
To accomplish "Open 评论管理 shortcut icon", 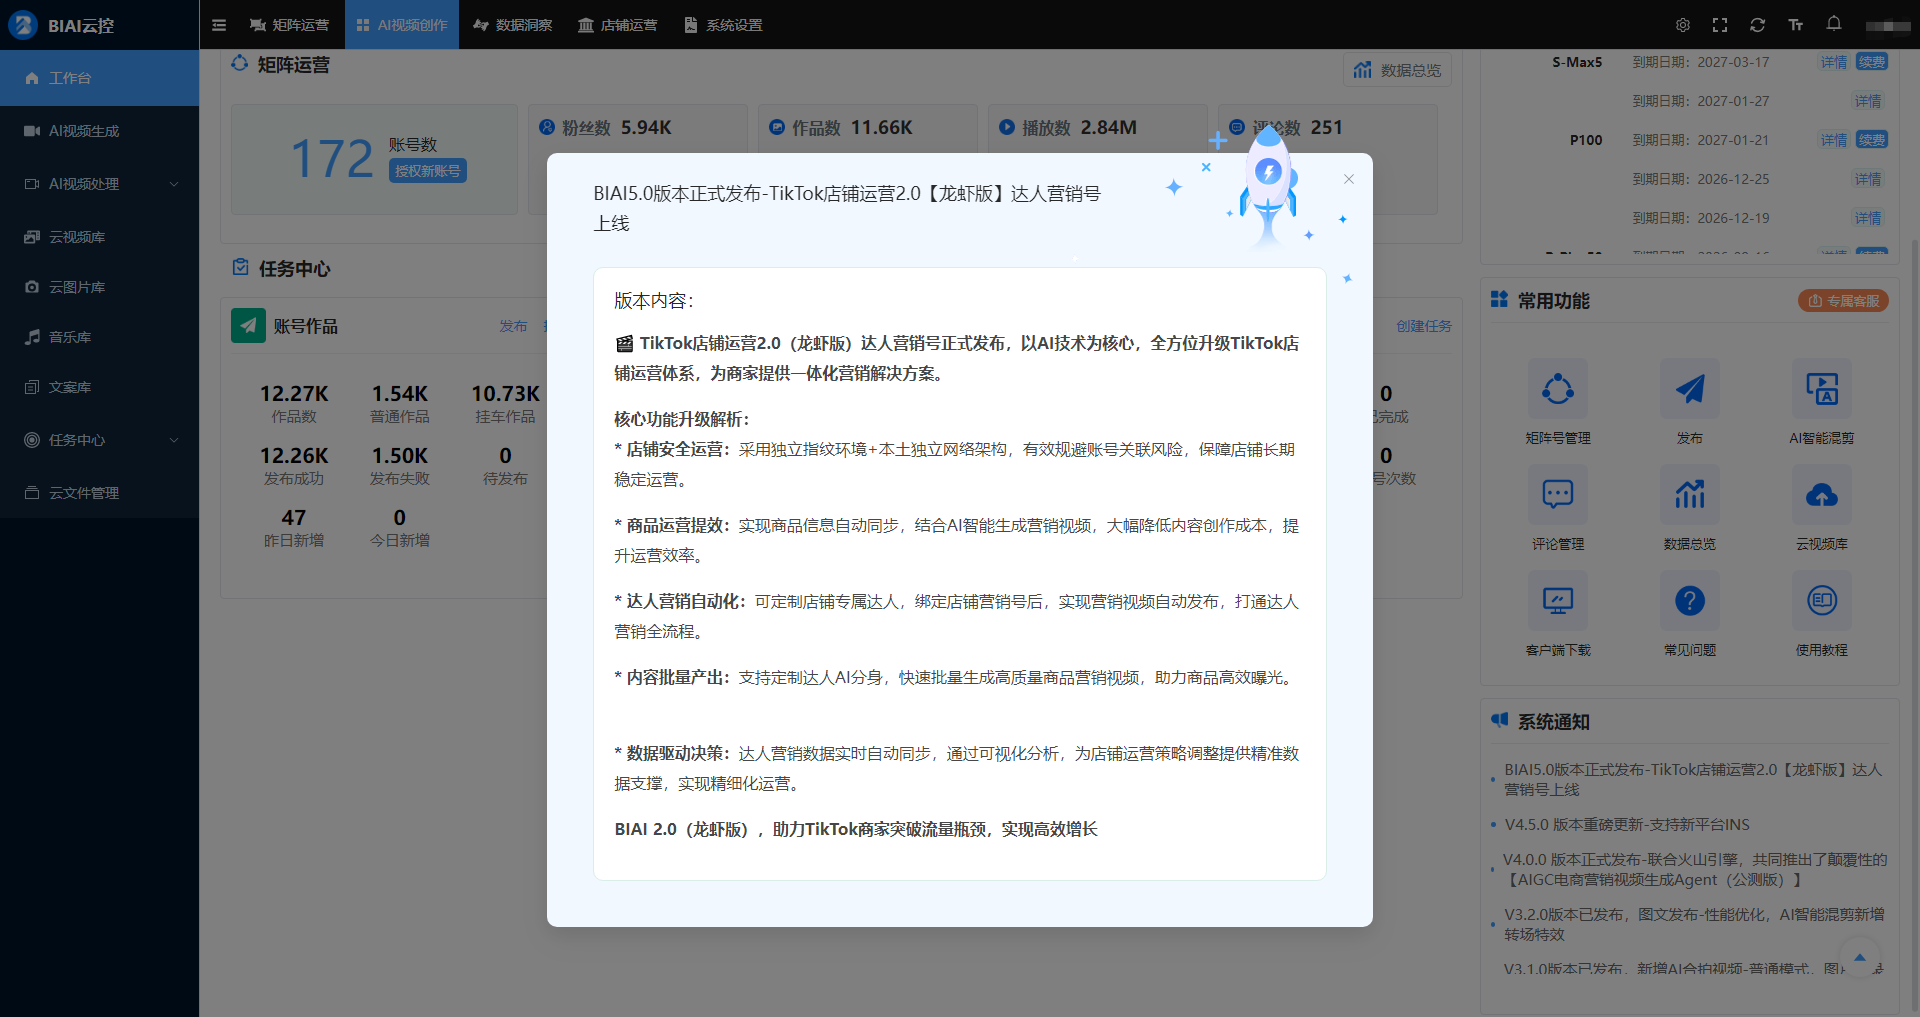I will pos(1558,495).
